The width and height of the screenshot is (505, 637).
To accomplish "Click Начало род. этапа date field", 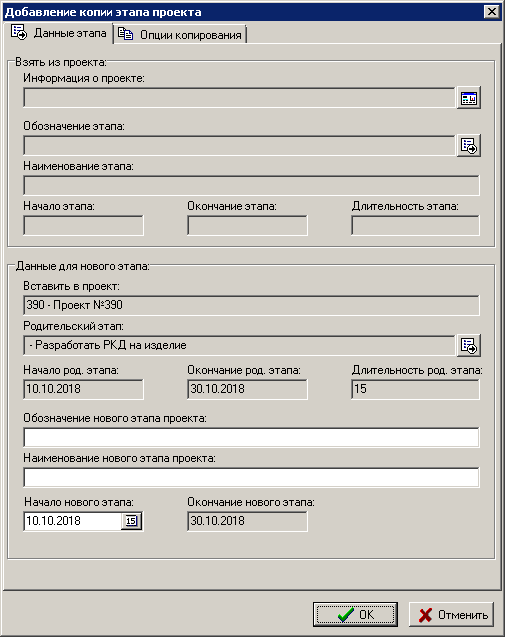I will tap(83, 389).
